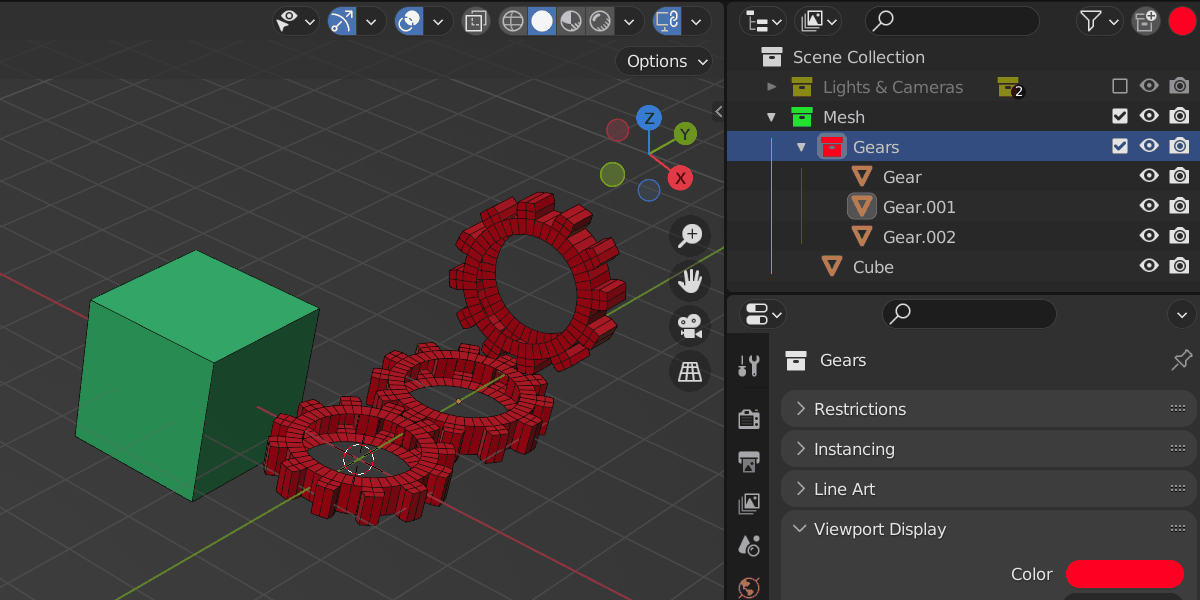
Task: Toggle viewport overlays button
Action: [409, 21]
